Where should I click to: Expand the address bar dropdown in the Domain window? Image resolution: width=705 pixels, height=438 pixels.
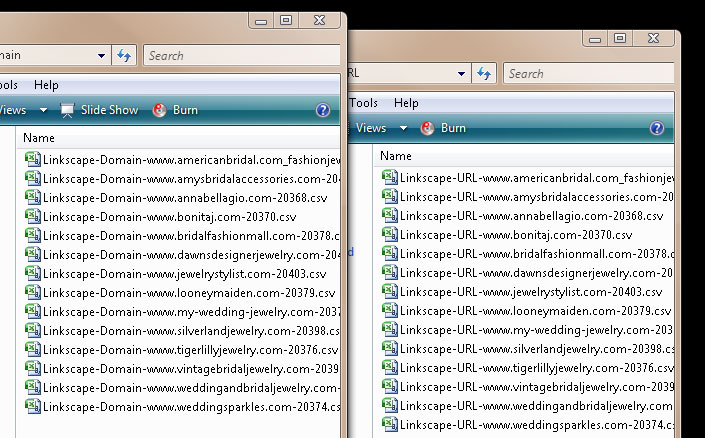tap(102, 56)
